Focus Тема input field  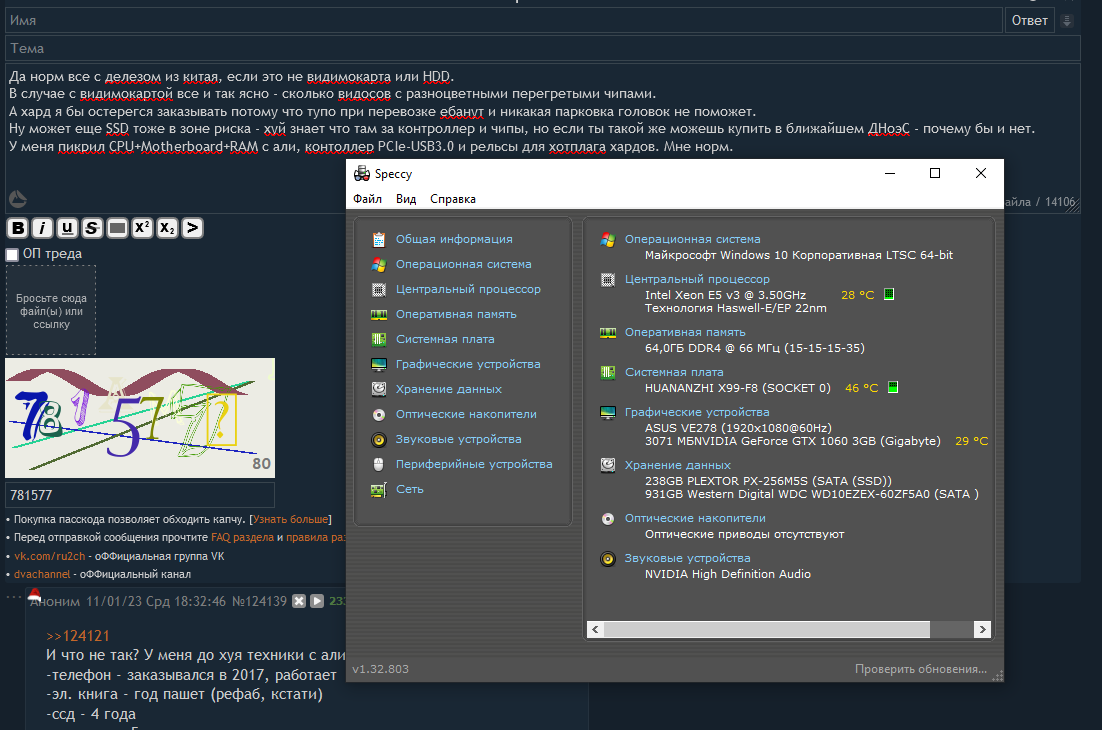(x=543, y=48)
